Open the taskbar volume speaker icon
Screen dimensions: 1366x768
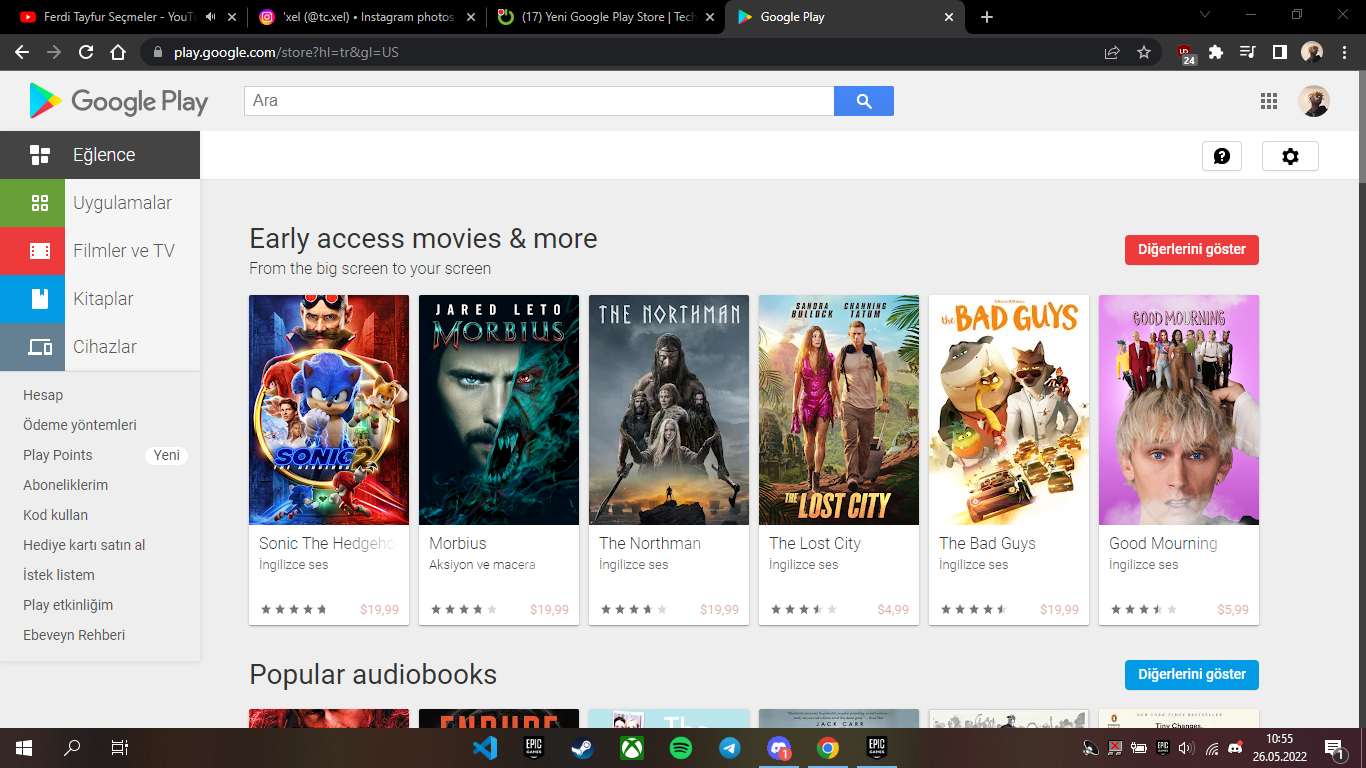(1186, 748)
